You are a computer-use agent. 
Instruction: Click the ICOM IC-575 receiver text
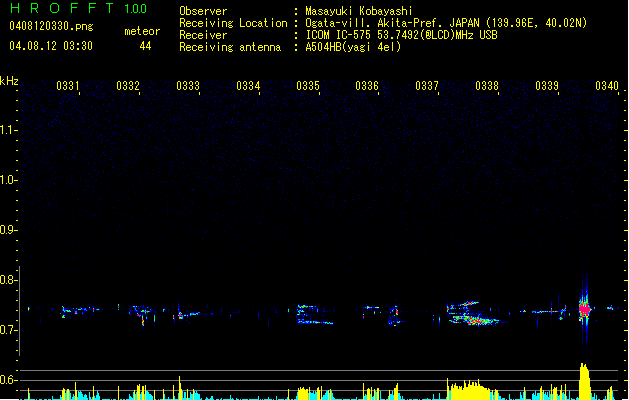(x=401, y=35)
